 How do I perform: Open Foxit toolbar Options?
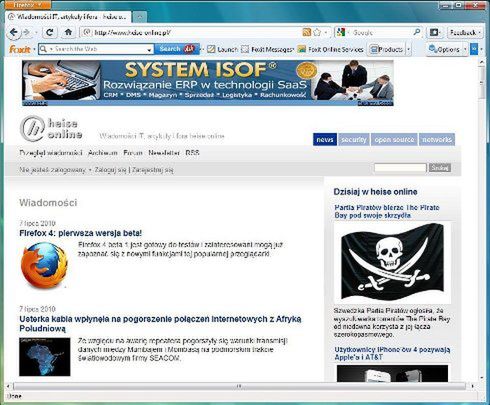click(444, 49)
